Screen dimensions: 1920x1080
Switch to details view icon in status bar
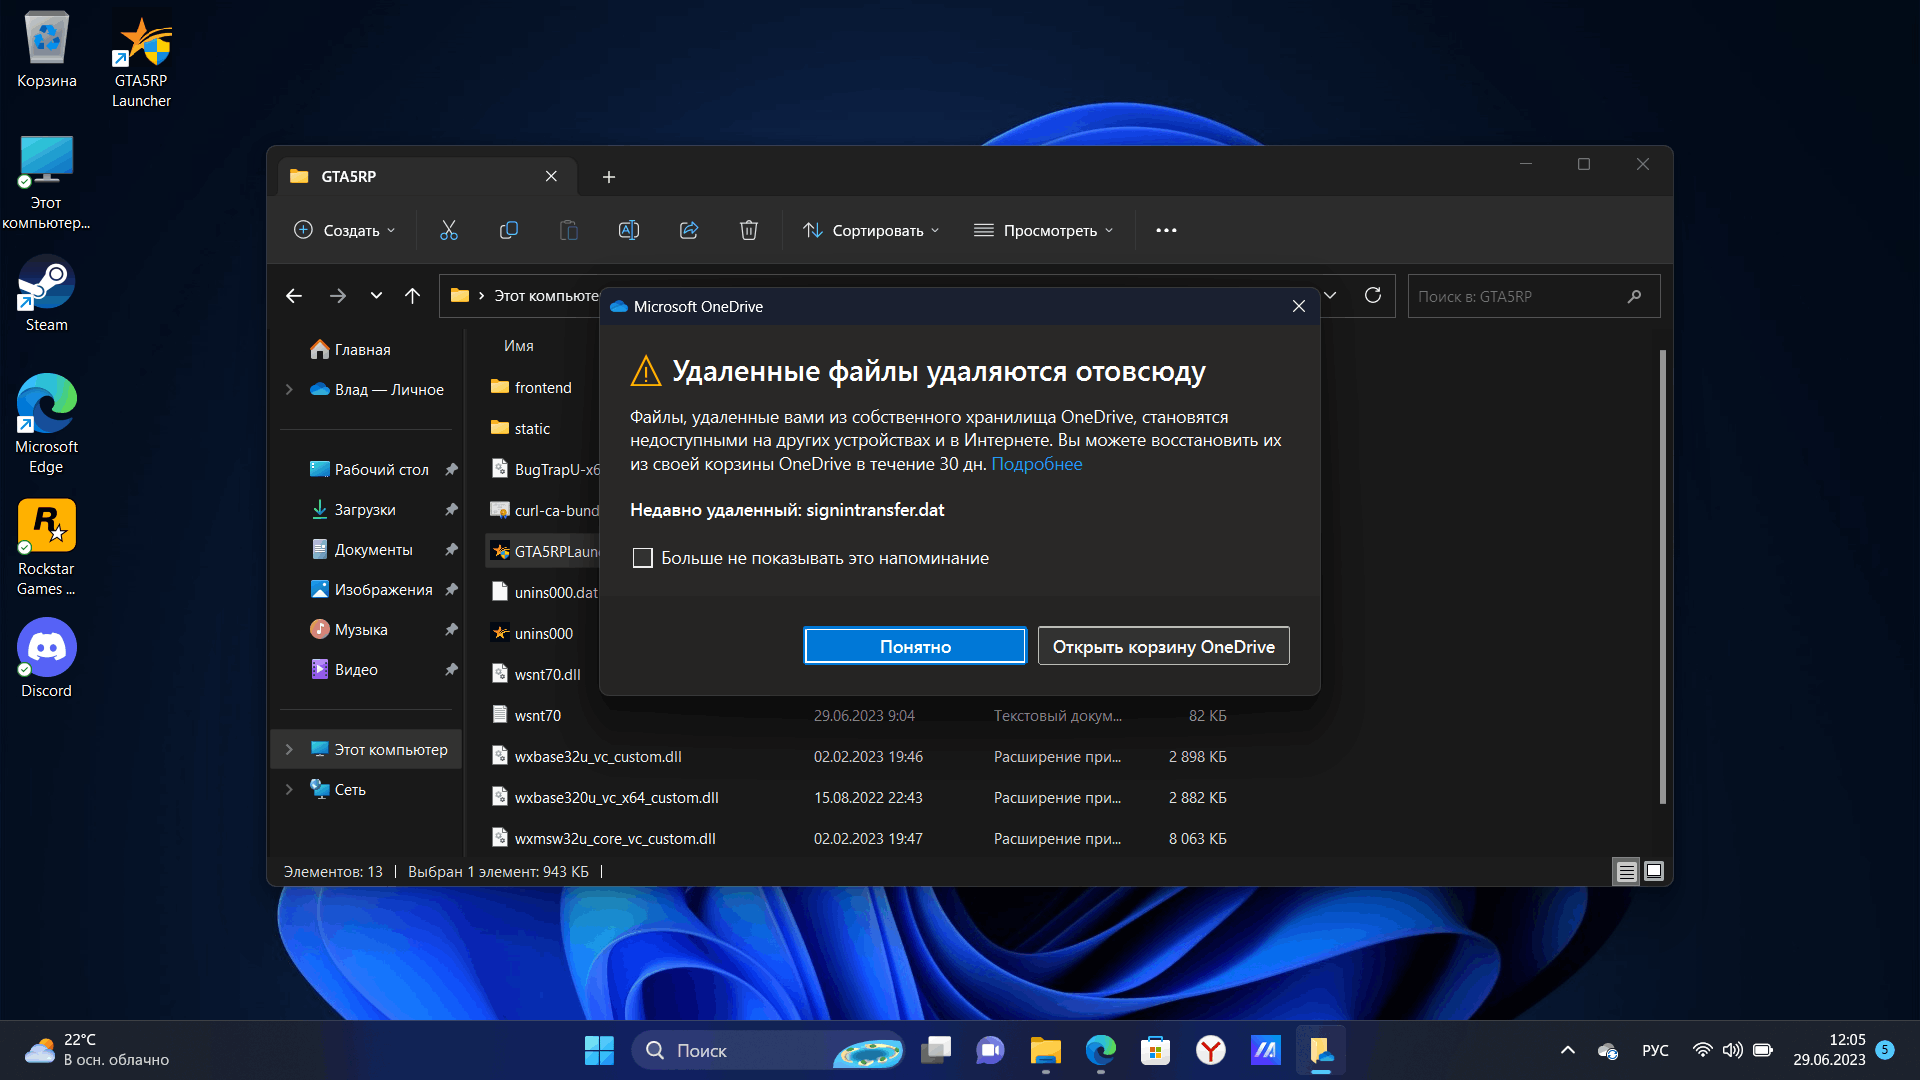pos(1626,872)
